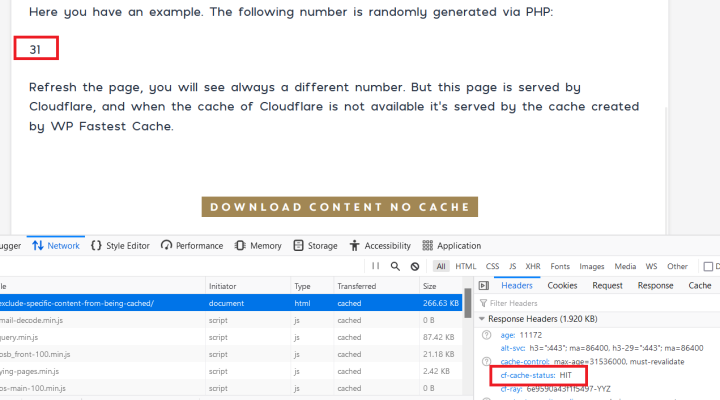The height and width of the screenshot is (400, 720).
Task: Open the Headers details tab
Action: point(517,286)
